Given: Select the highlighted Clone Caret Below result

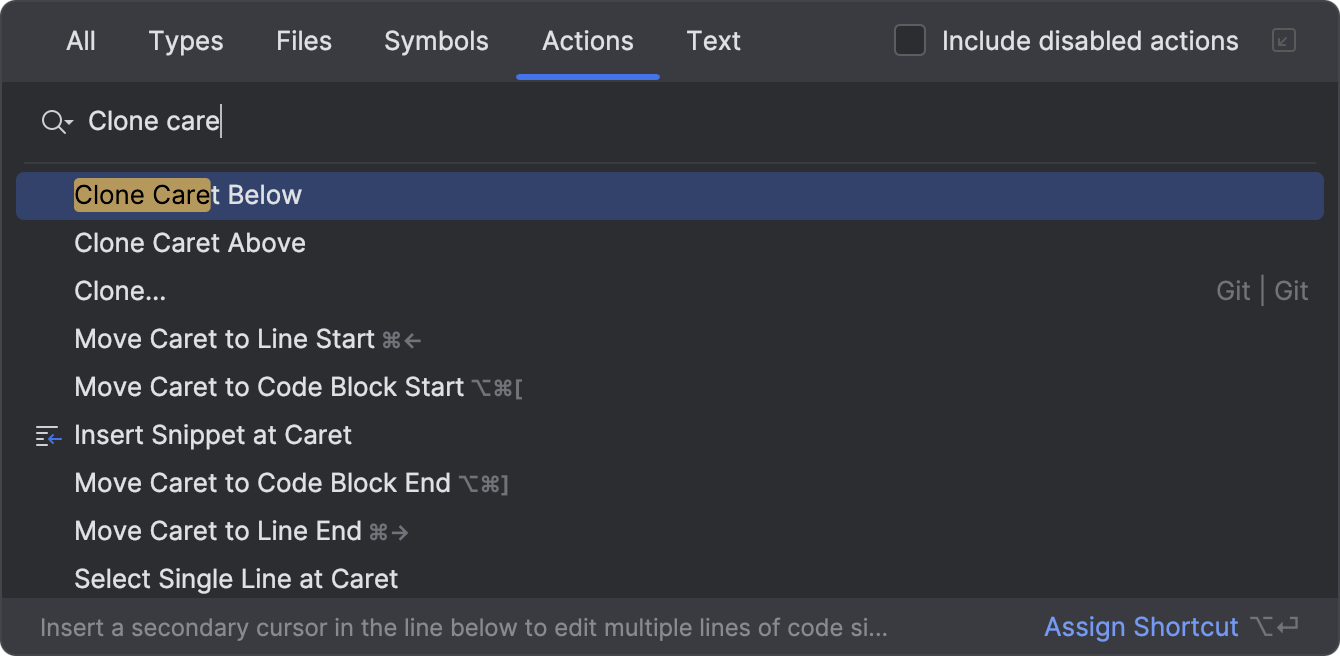Looking at the screenshot, I should coord(188,195).
